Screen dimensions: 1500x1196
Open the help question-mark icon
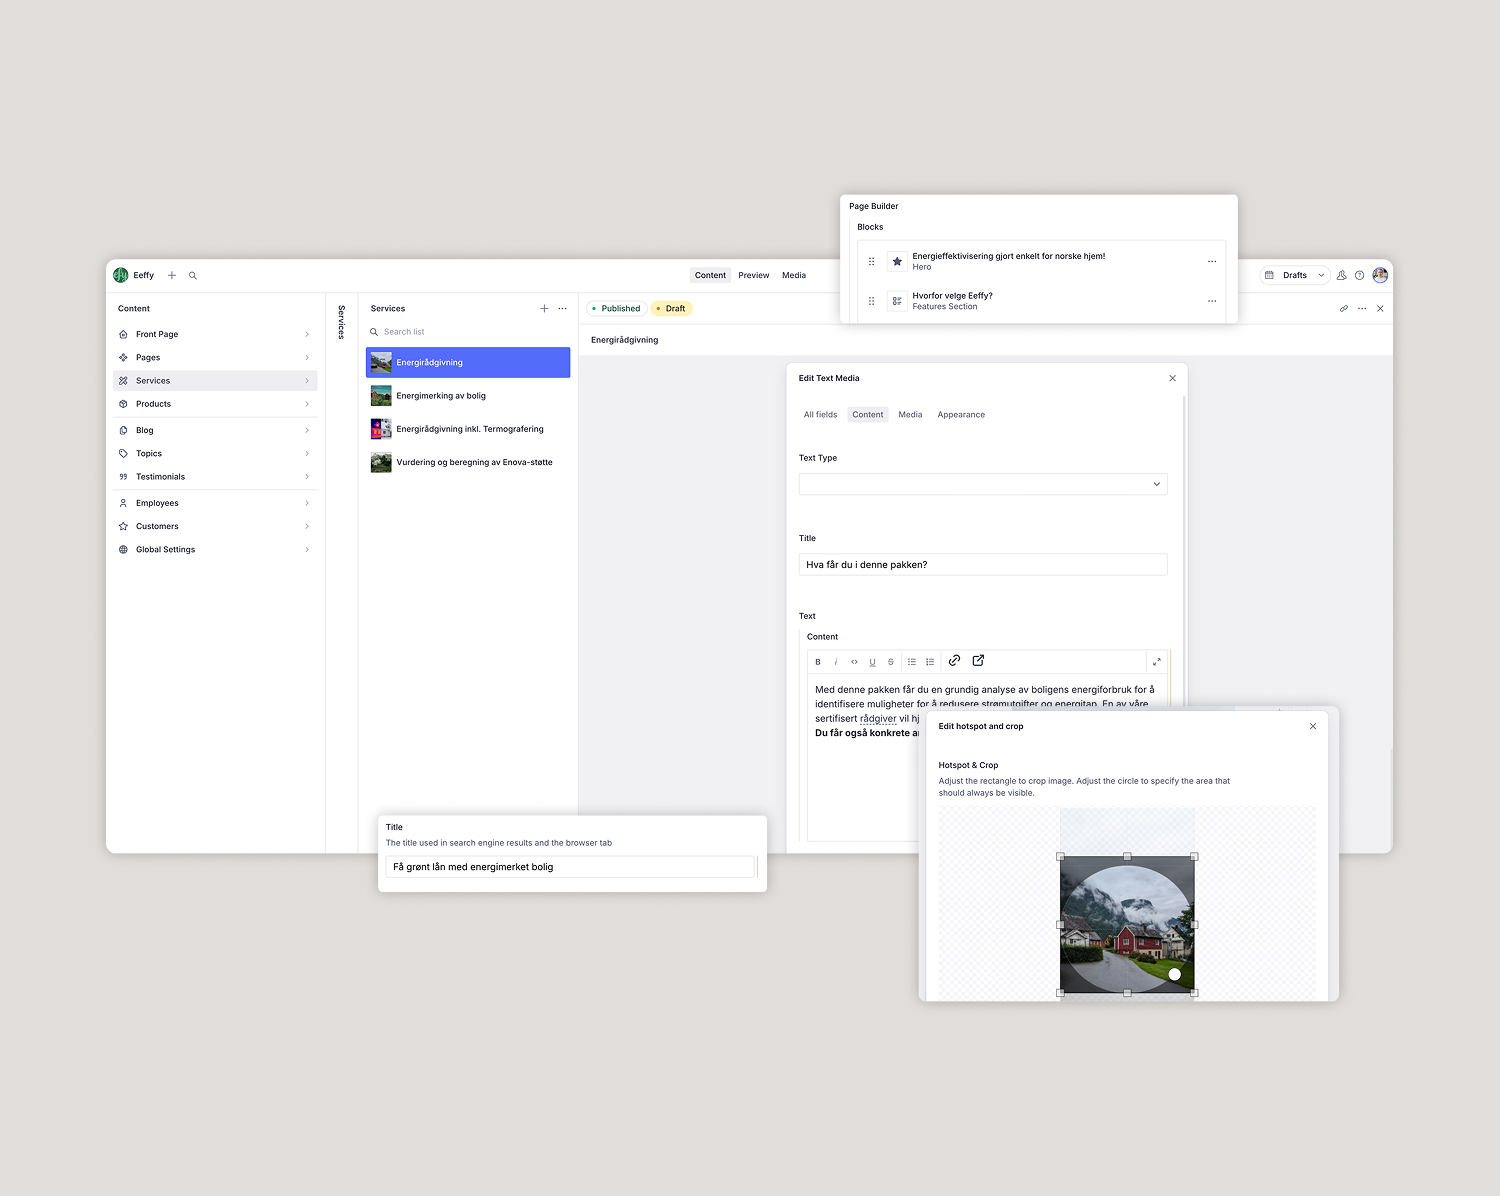point(1360,275)
